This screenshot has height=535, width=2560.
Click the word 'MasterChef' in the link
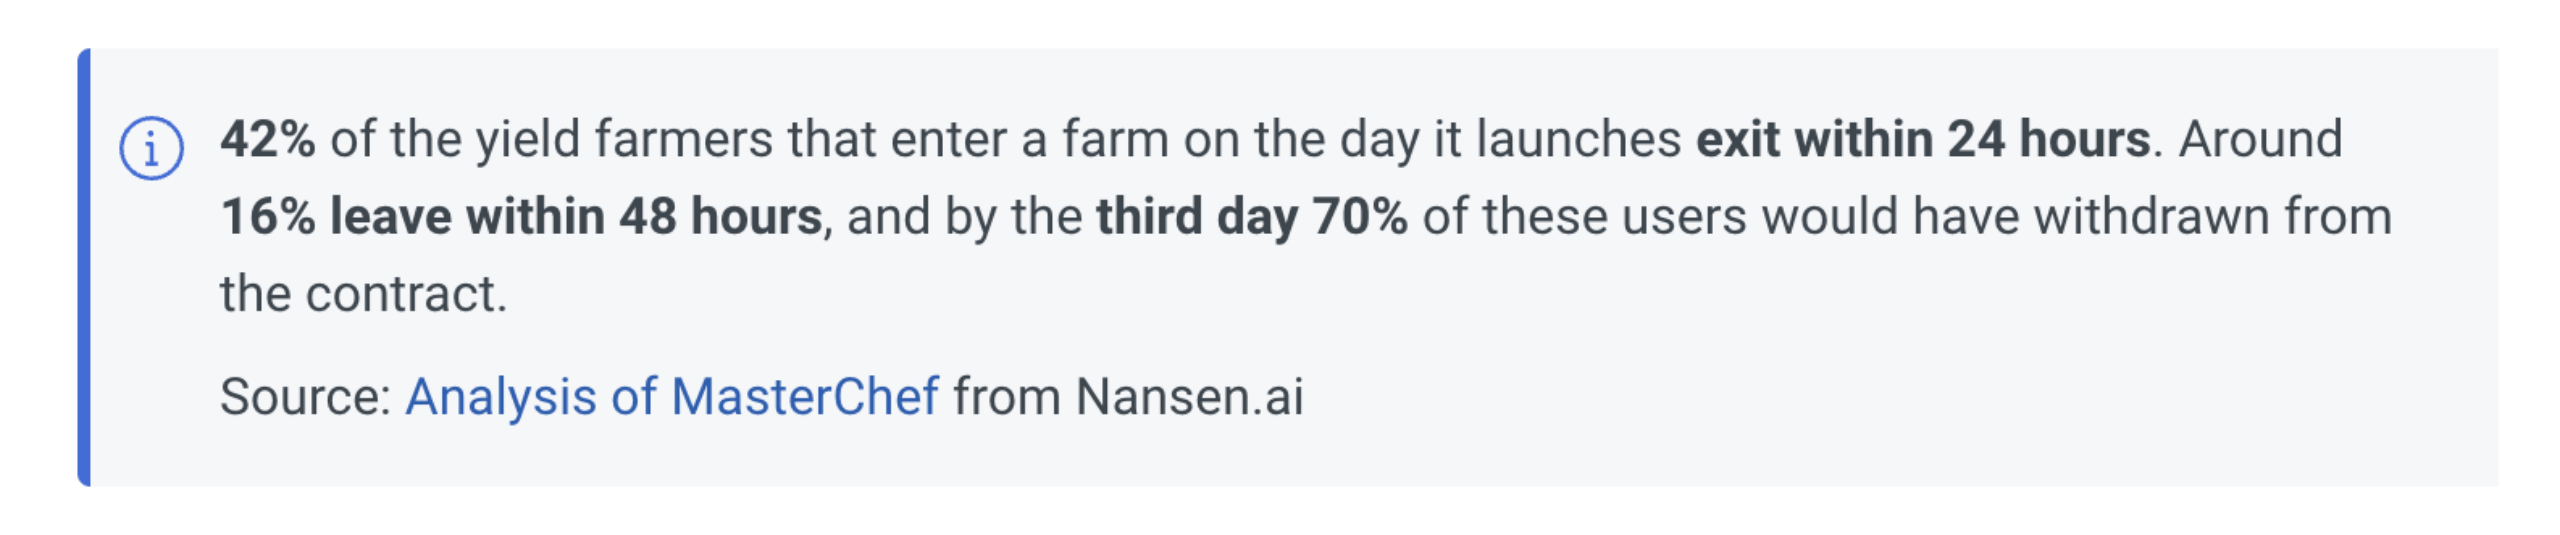tap(805, 397)
